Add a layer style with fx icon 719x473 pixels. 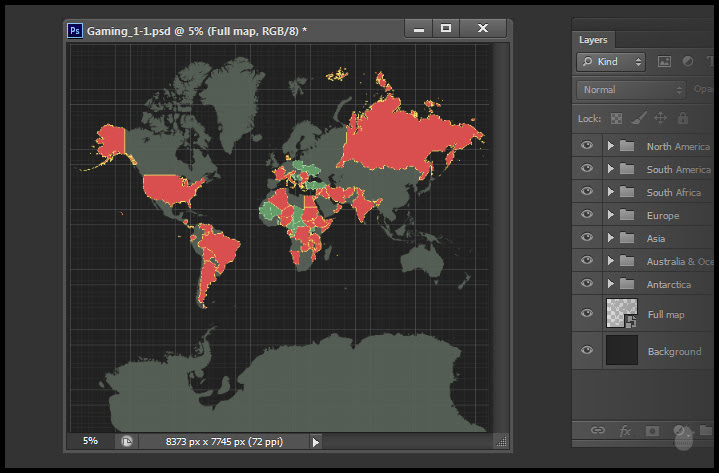pyautogui.click(x=626, y=430)
